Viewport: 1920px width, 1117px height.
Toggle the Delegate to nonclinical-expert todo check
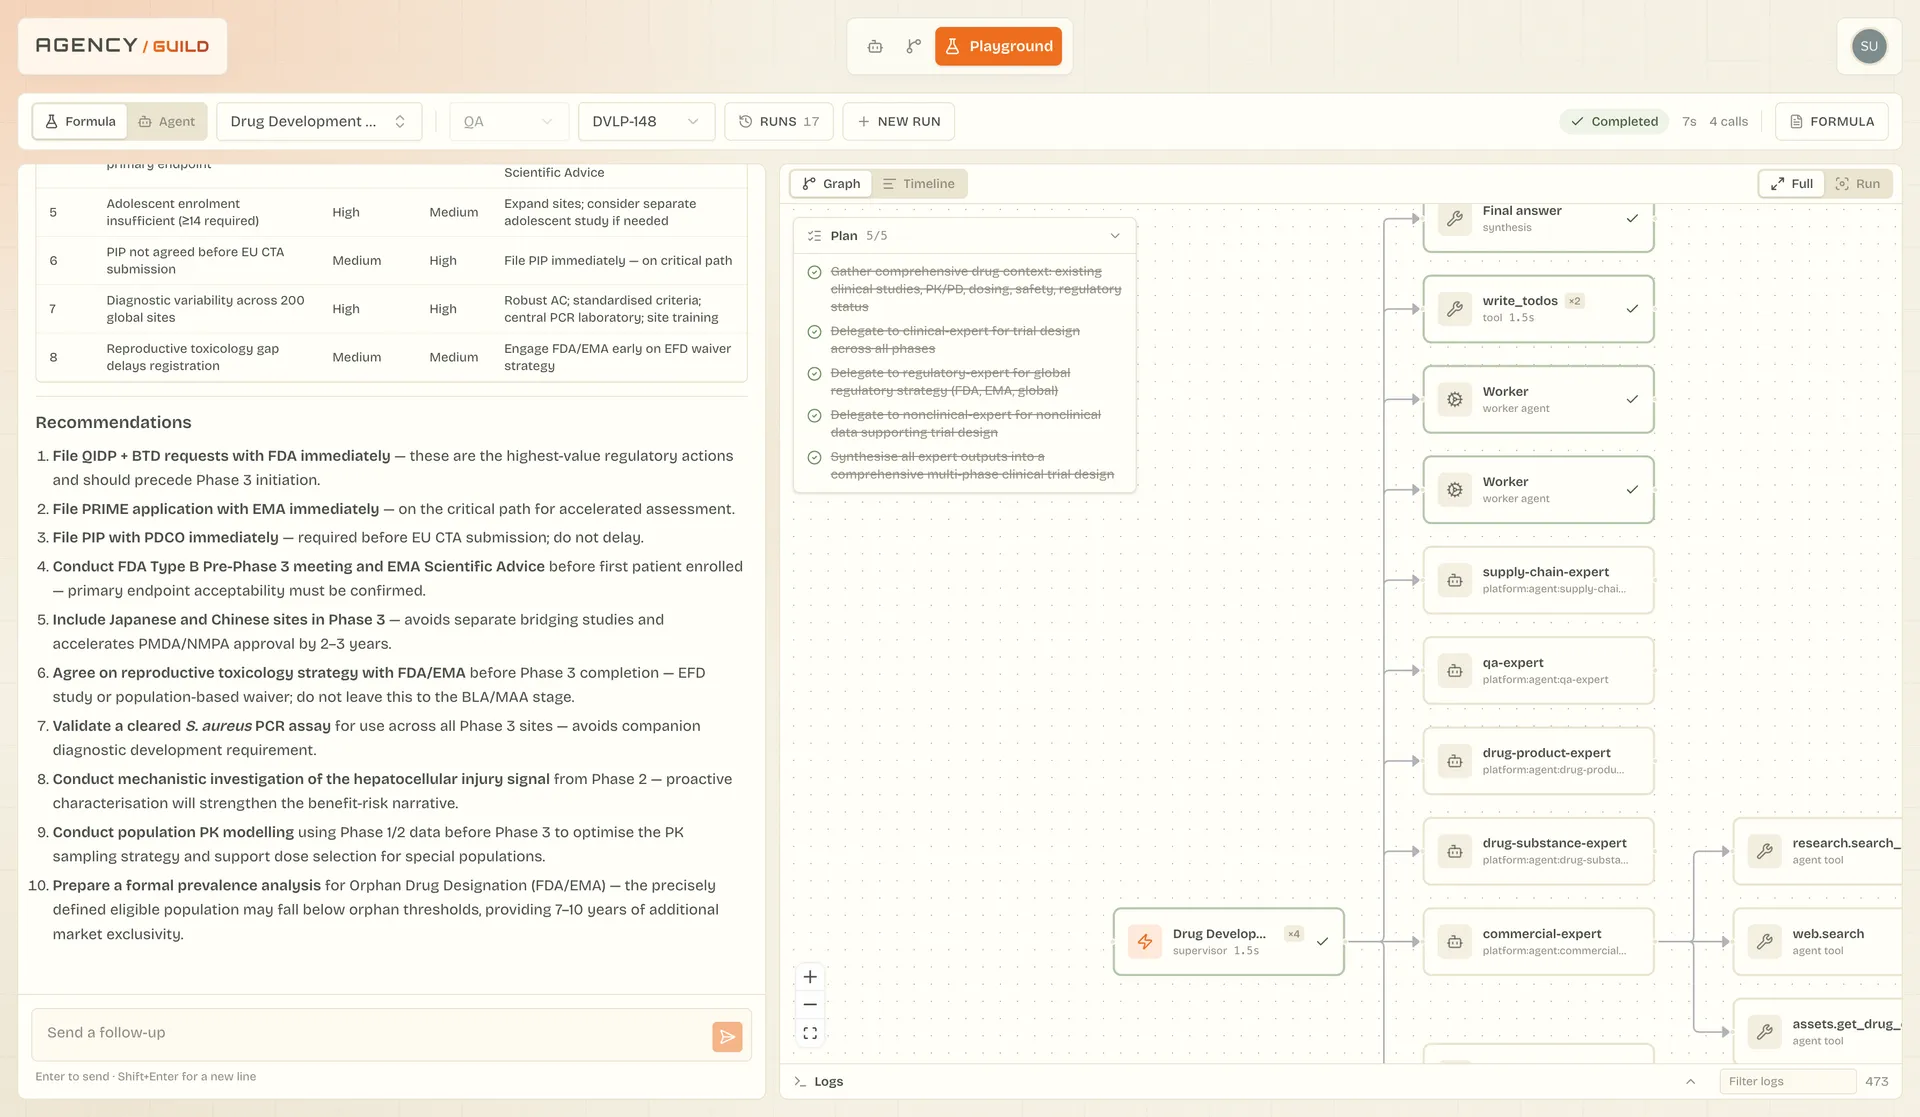coord(814,415)
